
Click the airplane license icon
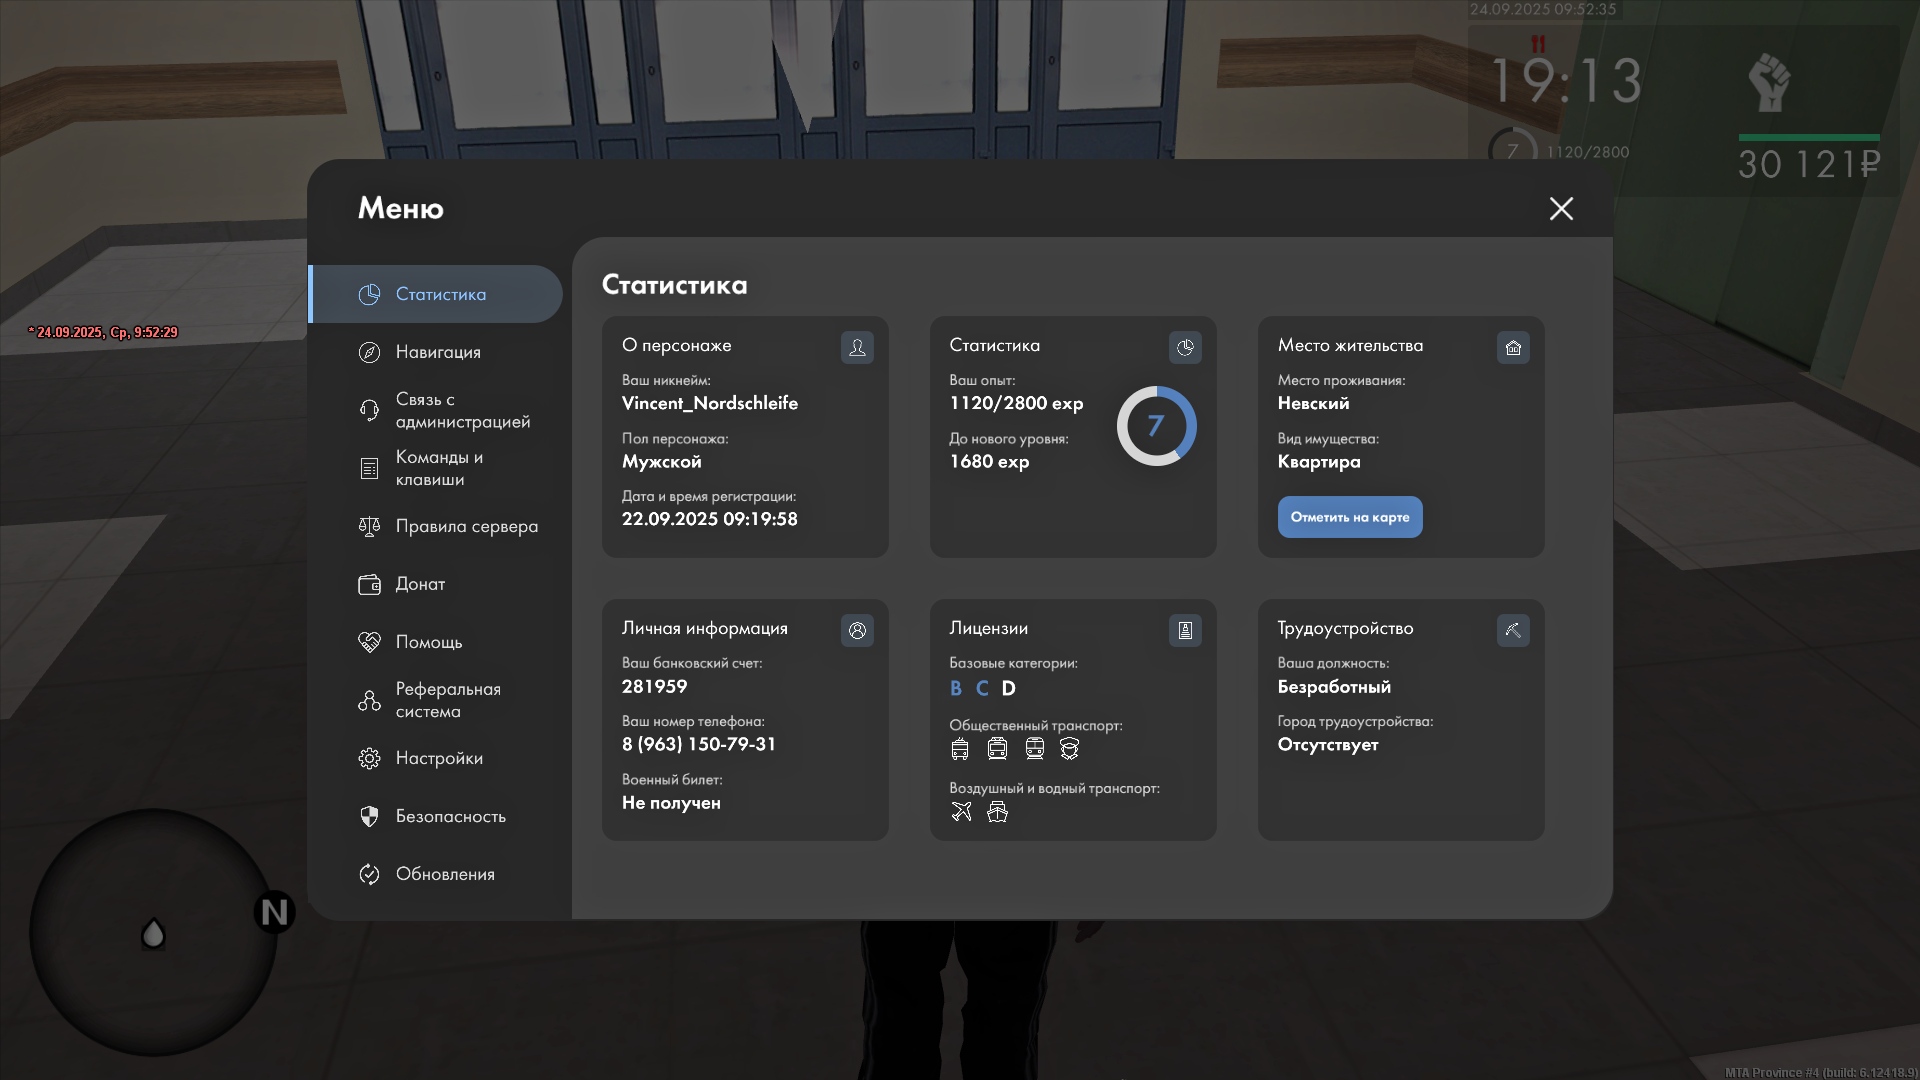coord(961,812)
